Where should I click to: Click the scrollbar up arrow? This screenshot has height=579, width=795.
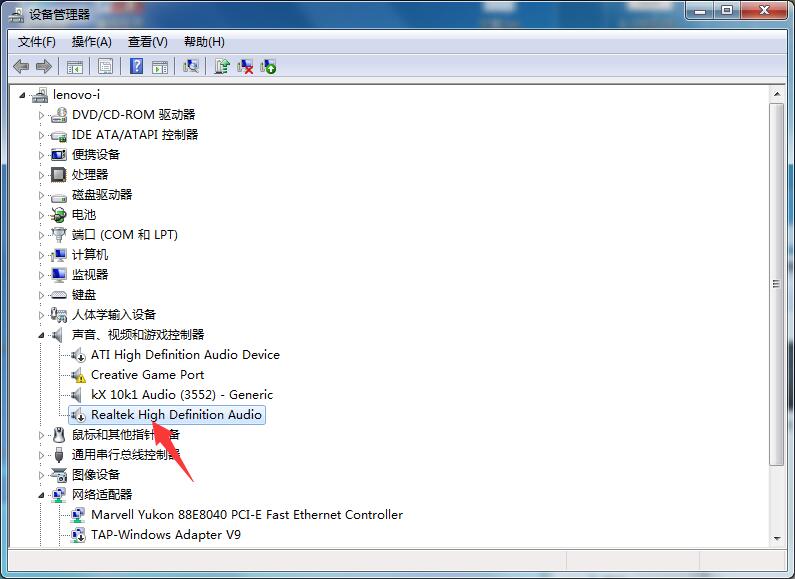(776, 94)
